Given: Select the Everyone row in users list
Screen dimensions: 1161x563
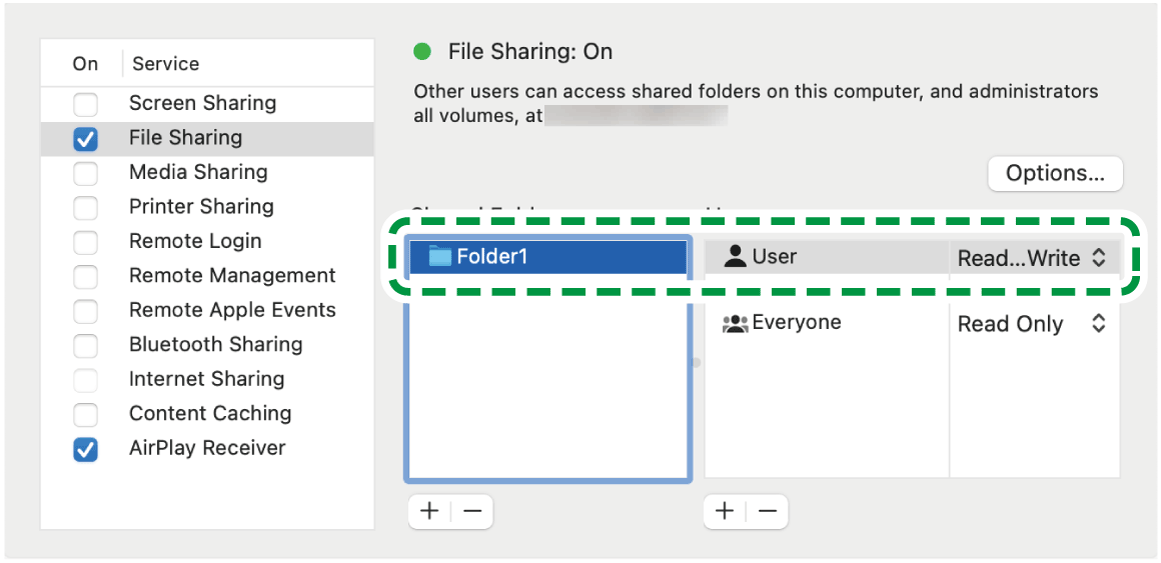Looking at the screenshot, I should 796,323.
